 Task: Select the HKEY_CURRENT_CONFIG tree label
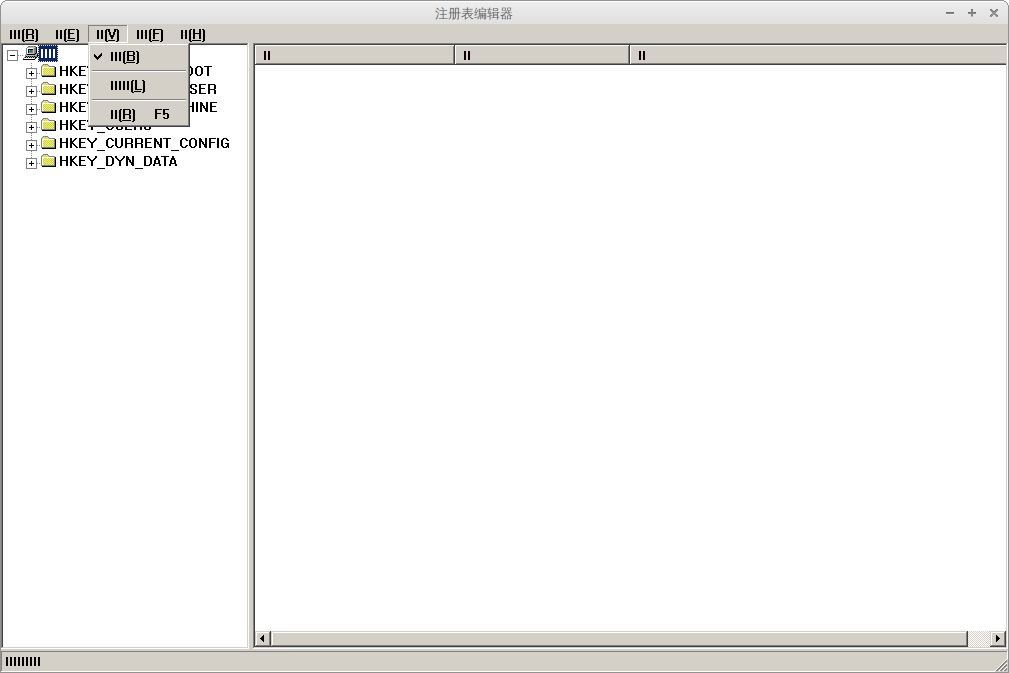[x=144, y=143]
